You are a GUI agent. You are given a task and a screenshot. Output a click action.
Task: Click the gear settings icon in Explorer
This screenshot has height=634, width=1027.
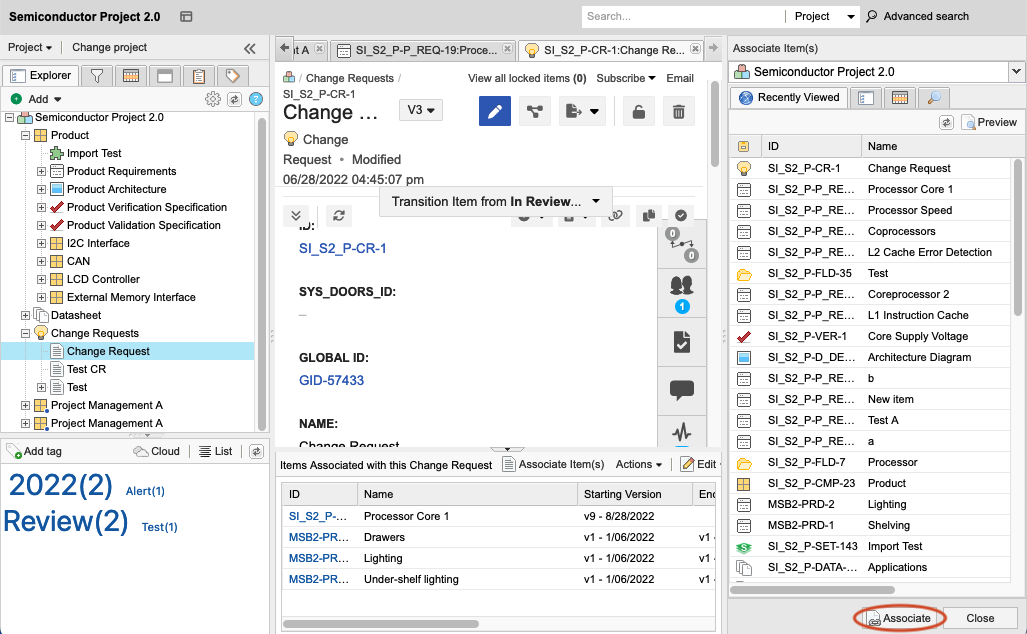(x=212, y=99)
